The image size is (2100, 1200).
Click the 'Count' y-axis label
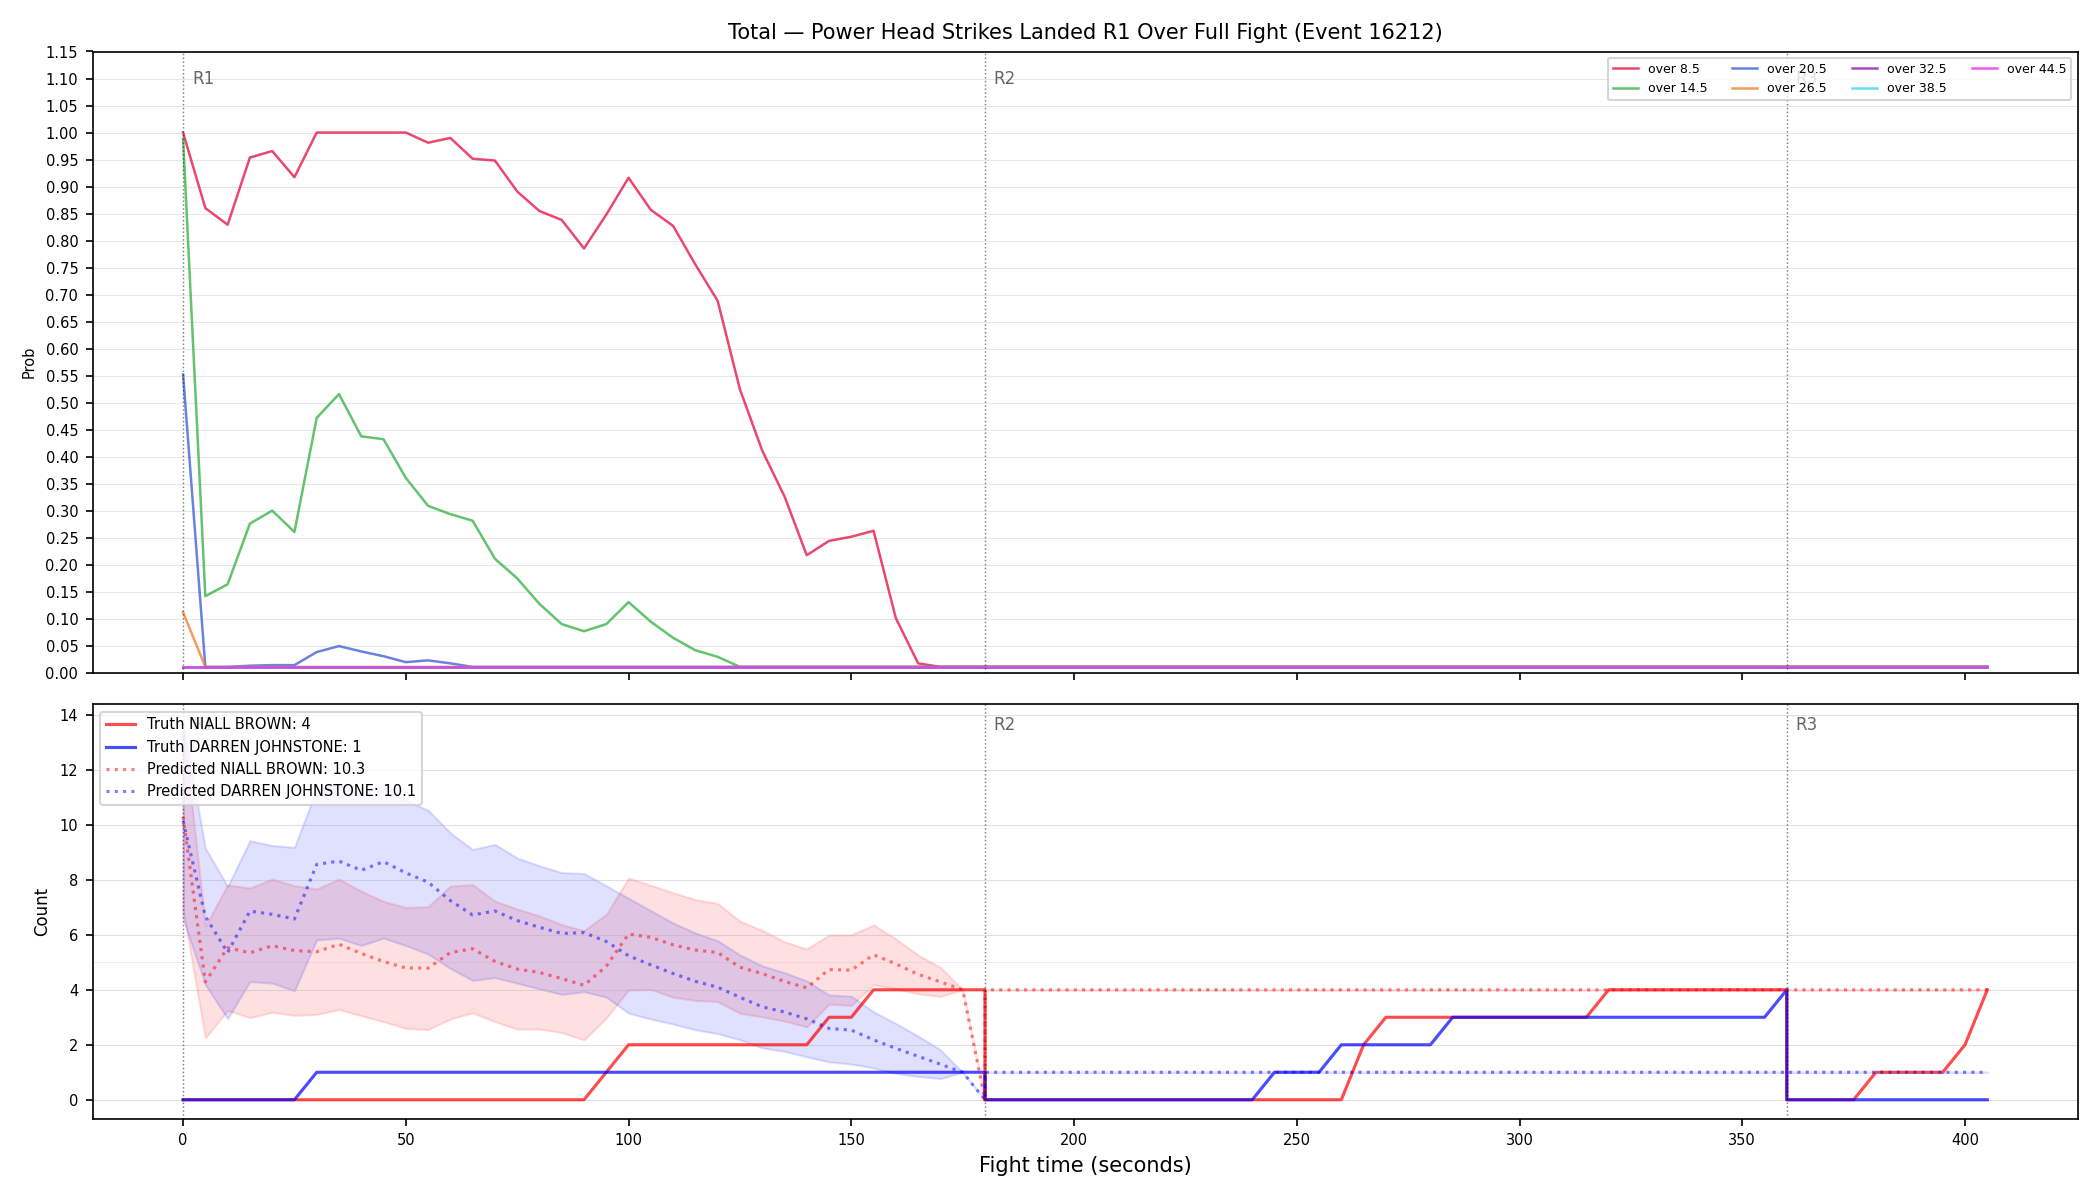click(x=41, y=912)
